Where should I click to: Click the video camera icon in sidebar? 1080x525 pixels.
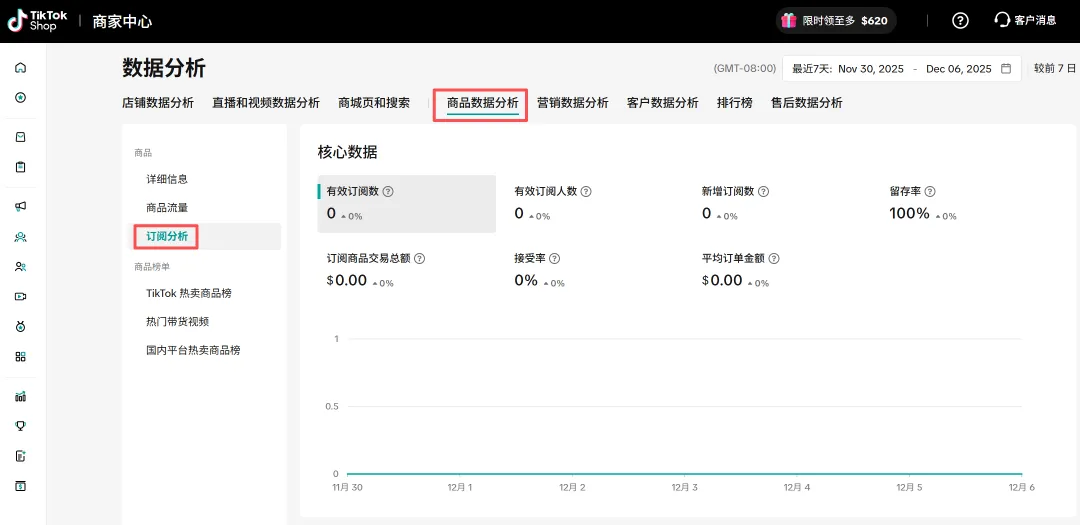(x=20, y=297)
